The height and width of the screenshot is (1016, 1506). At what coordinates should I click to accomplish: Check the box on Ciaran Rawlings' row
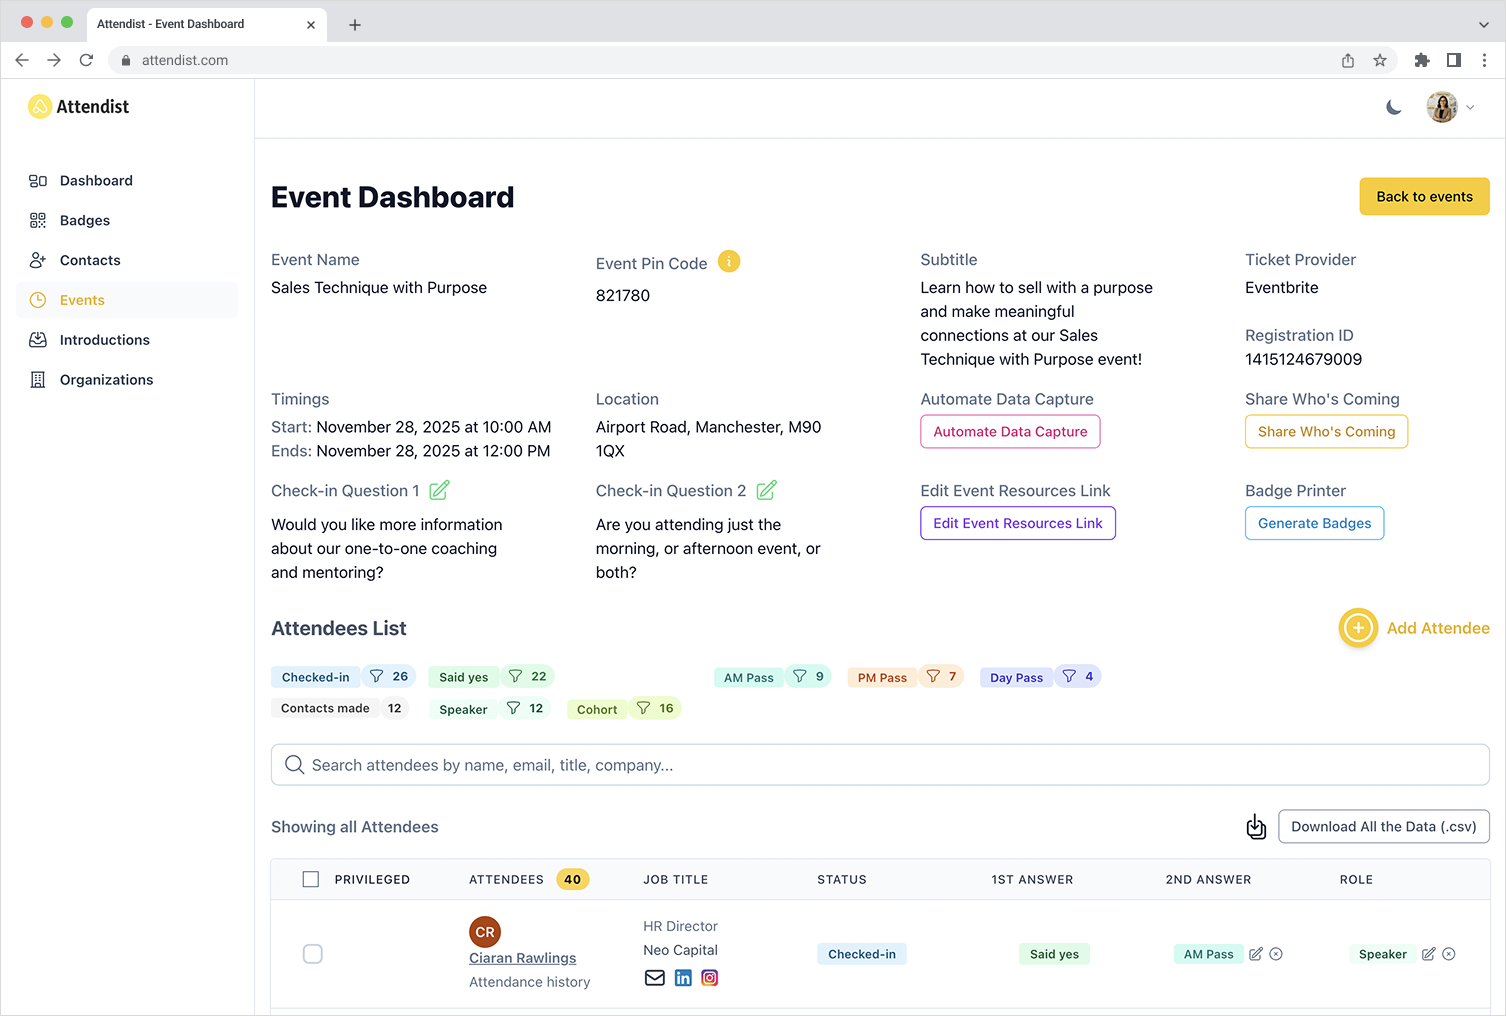click(312, 954)
